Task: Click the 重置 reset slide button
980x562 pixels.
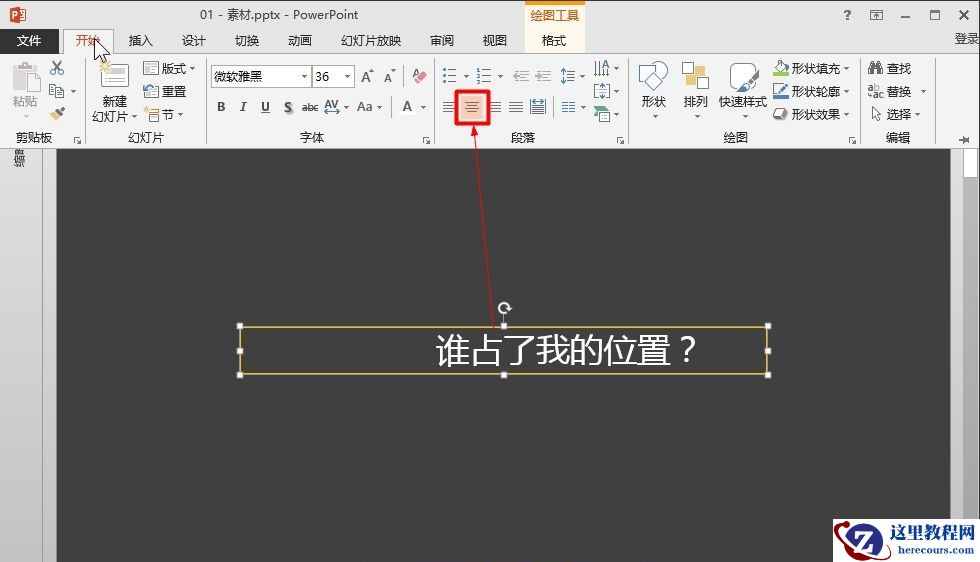Action: pos(166,92)
